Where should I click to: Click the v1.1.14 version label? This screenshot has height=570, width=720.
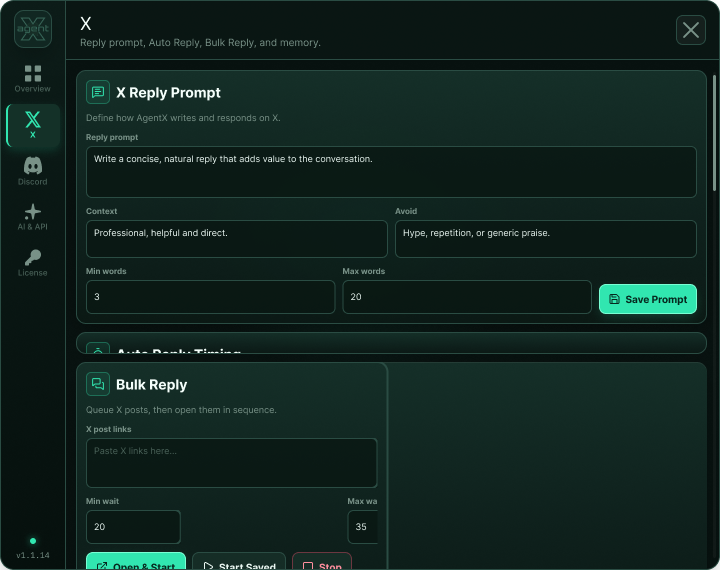point(33,555)
